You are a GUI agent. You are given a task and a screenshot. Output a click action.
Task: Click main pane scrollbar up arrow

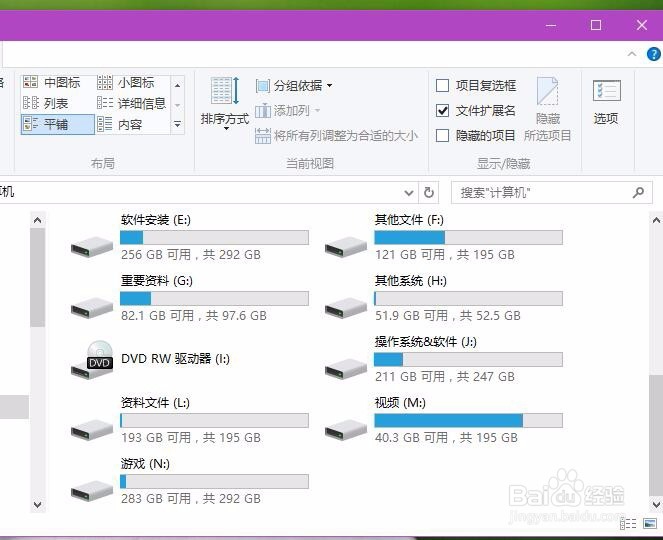pos(656,220)
